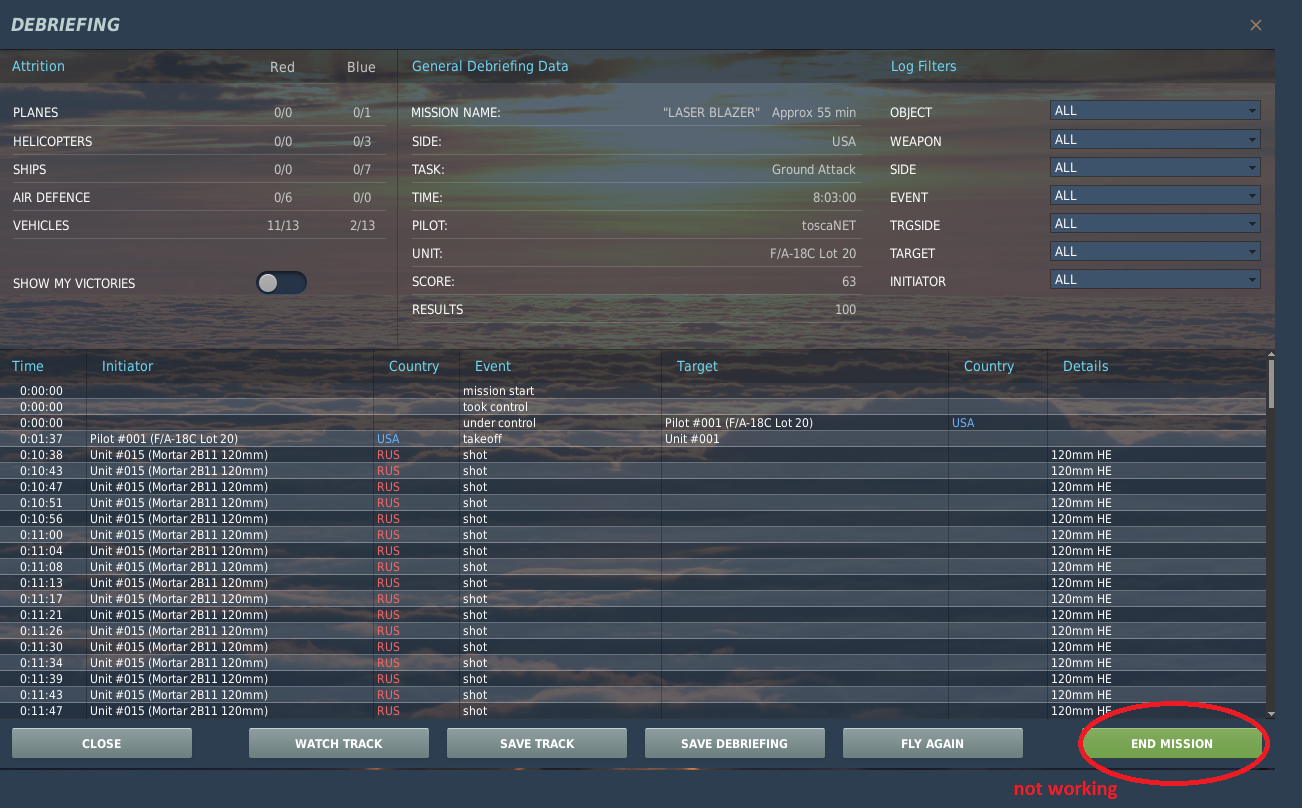Screen dimensions: 1302x808
Task: Click the event log scrollbar thumb
Action: tap(1271, 383)
